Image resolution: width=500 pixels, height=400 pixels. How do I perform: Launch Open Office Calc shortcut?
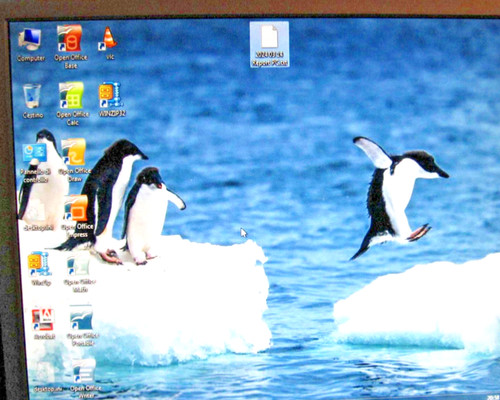coord(72,103)
